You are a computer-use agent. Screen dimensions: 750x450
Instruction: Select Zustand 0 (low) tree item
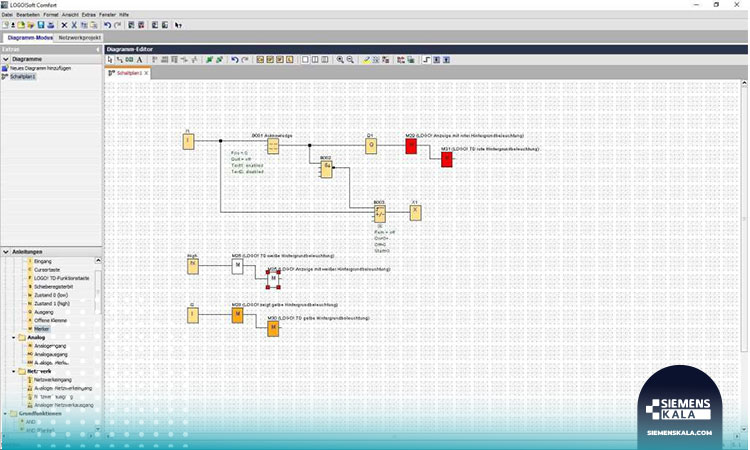point(51,296)
